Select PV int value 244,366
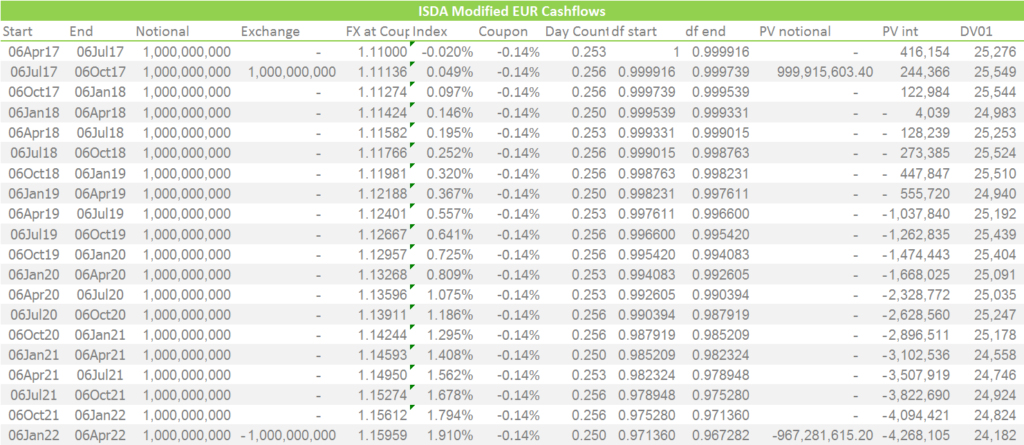Viewport: 1024px width, 445px height. (927, 72)
